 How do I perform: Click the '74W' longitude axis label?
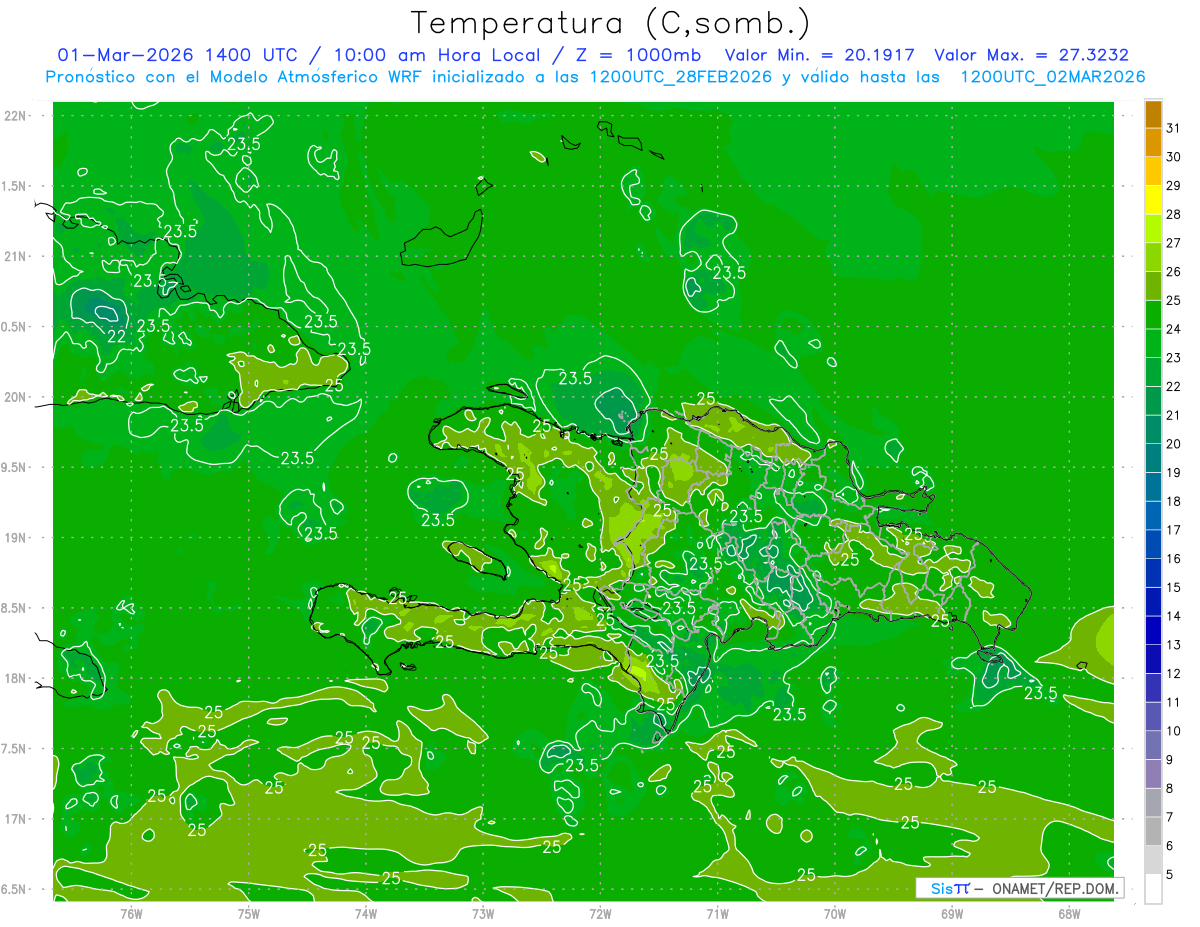[x=366, y=913]
